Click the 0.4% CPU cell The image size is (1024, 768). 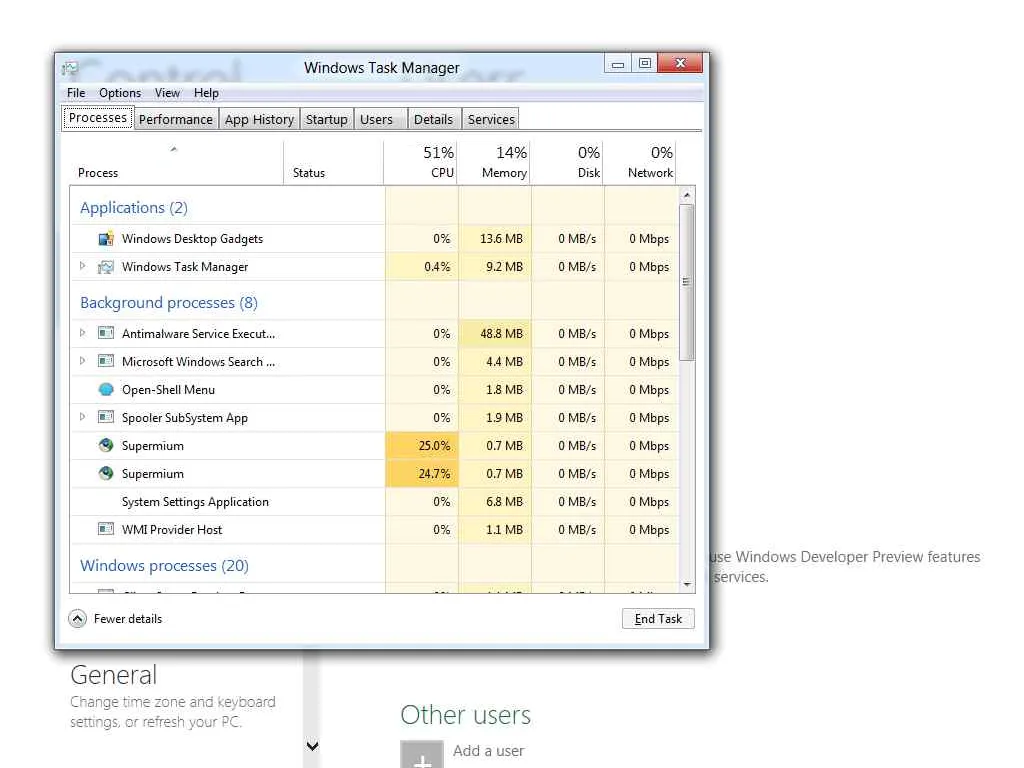coord(422,267)
